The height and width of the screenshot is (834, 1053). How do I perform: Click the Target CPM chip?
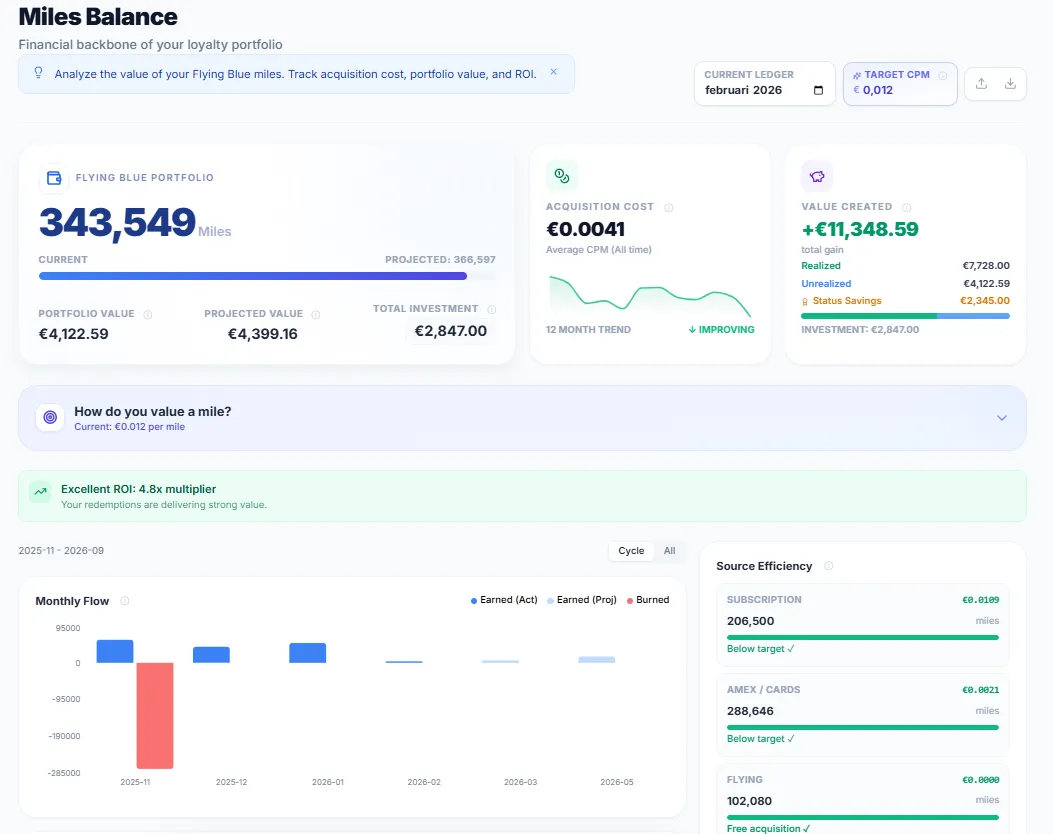[x=898, y=83]
